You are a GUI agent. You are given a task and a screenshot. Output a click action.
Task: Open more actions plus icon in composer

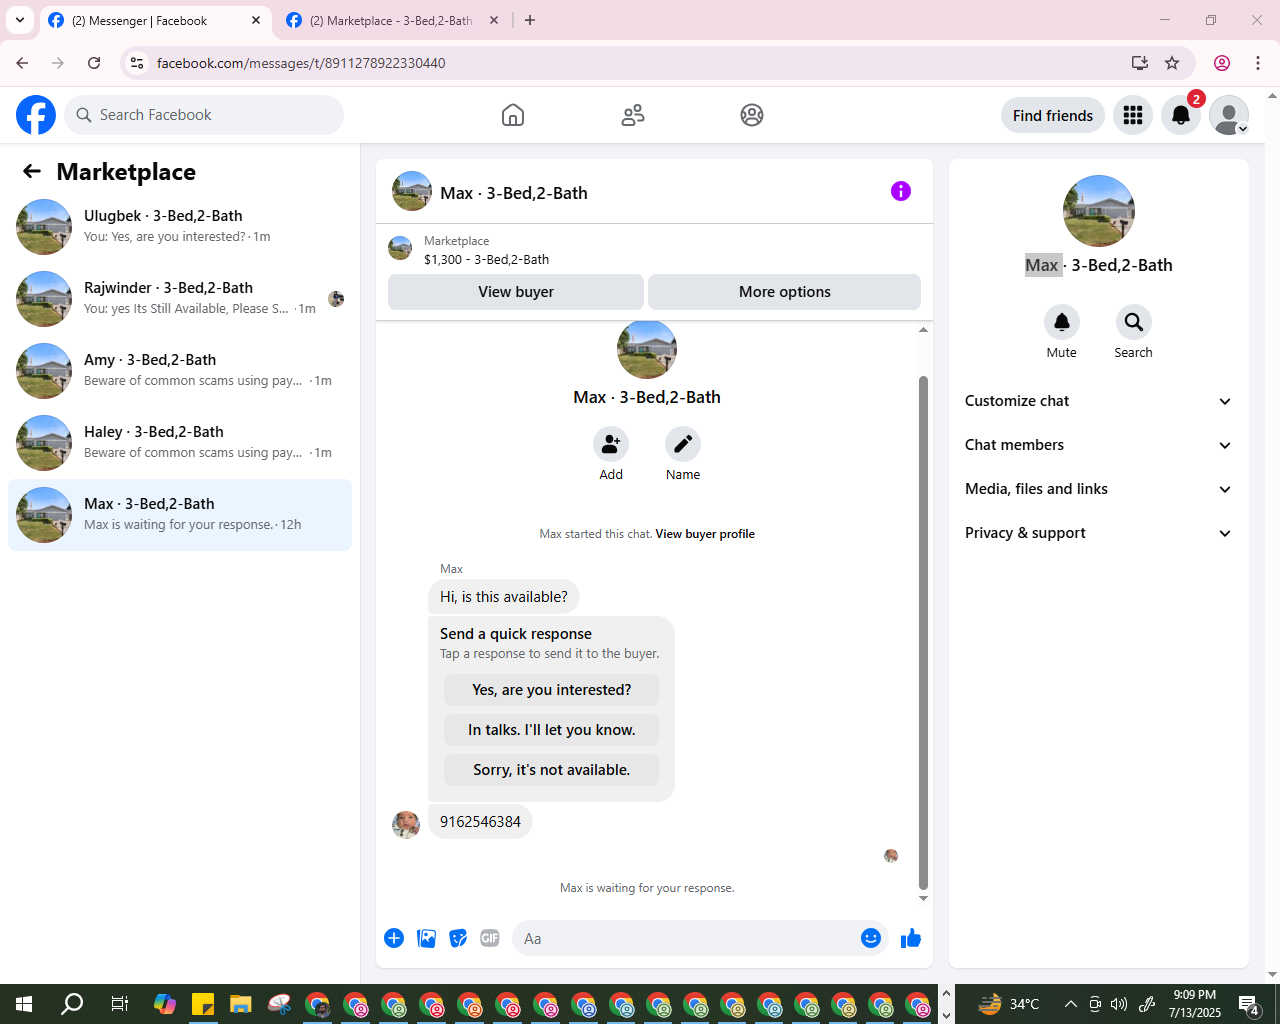click(394, 938)
